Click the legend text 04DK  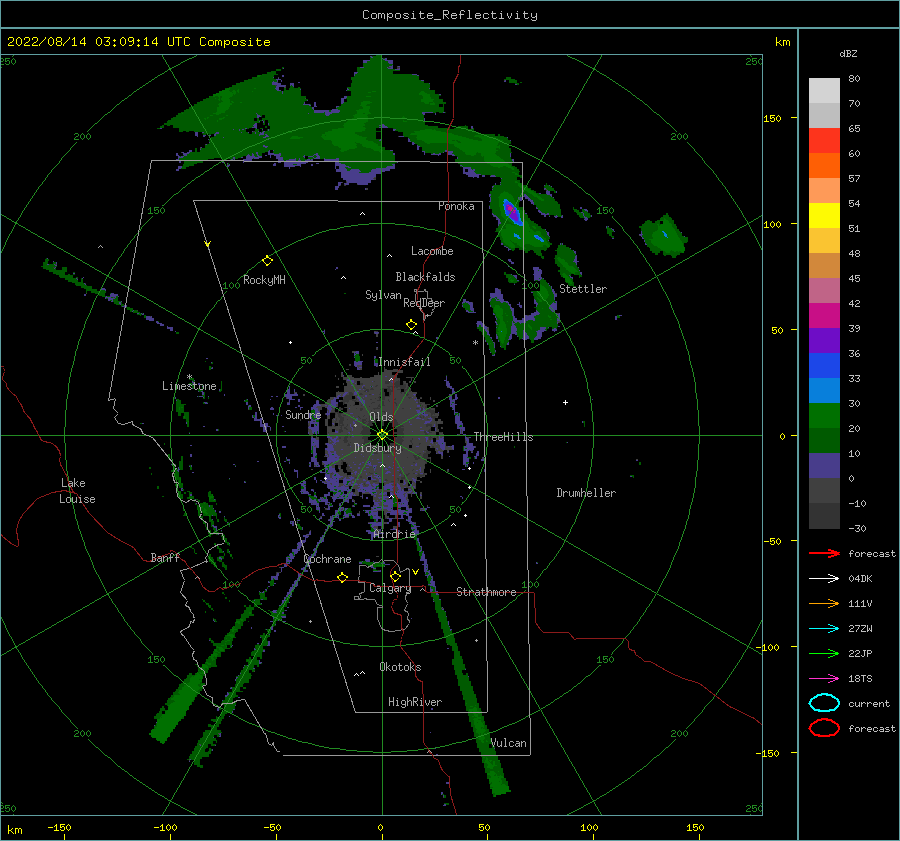[x=860, y=578]
